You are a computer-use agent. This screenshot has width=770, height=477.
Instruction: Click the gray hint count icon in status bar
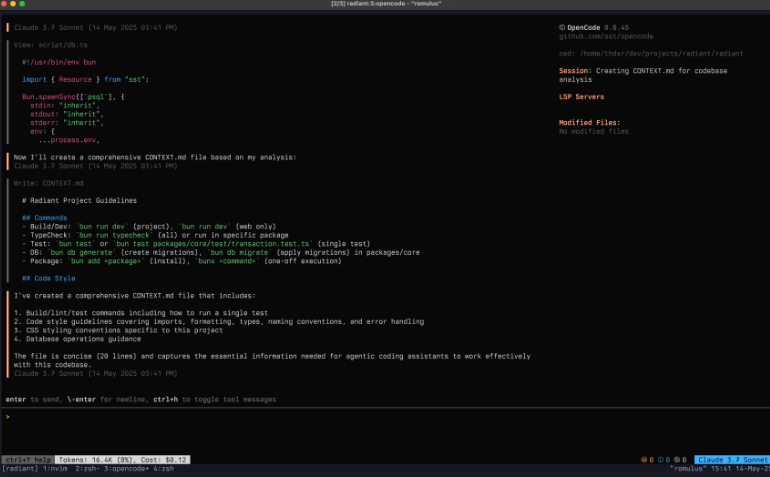point(677,460)
